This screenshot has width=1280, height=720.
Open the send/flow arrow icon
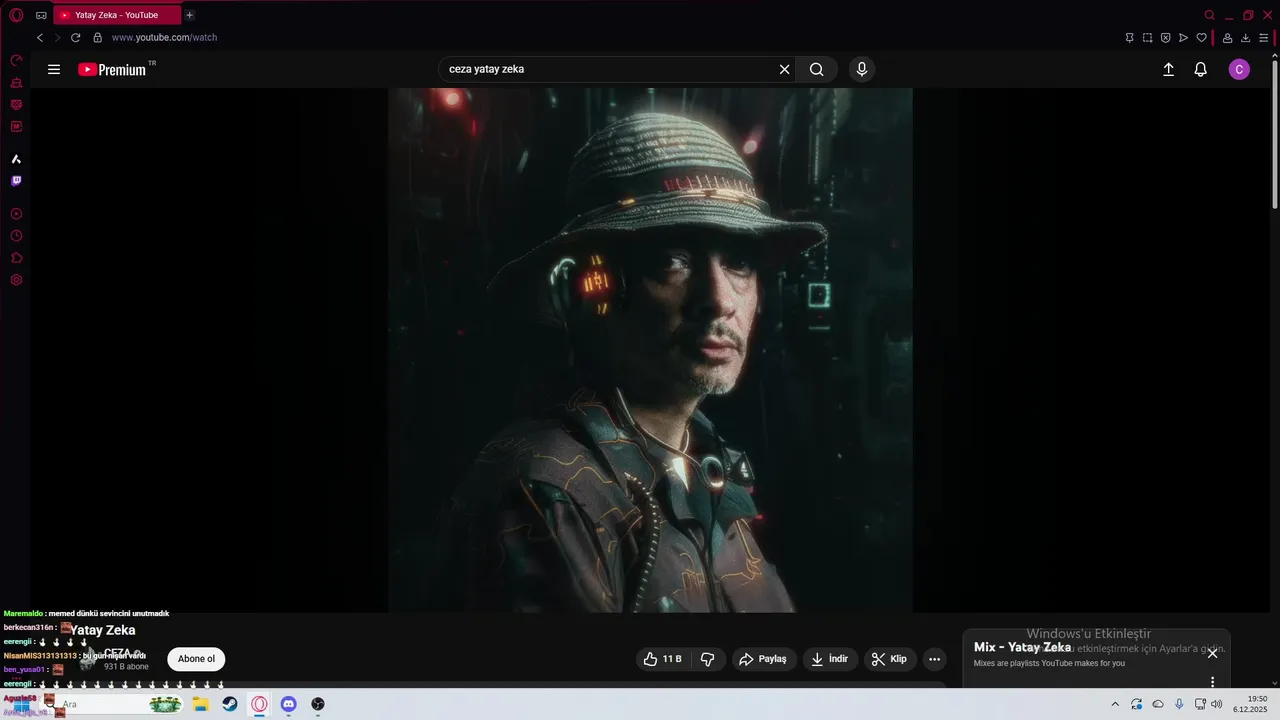pos(1184,38)
